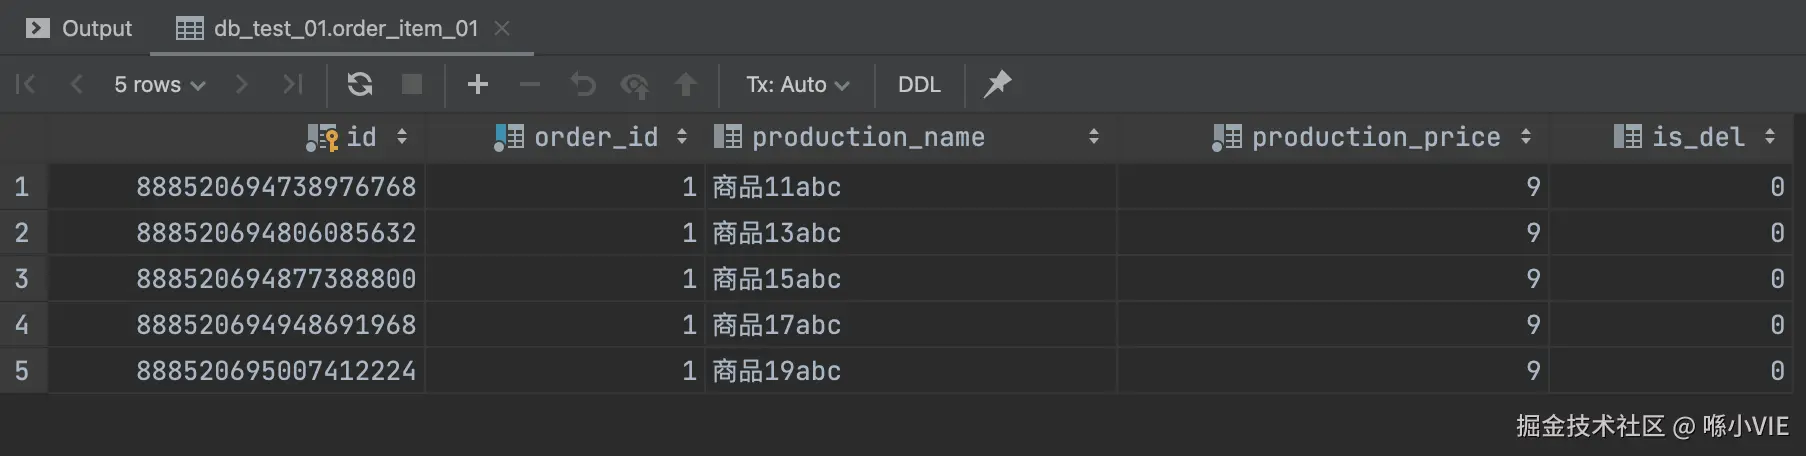1806x456 pixels.
Task: Go to previous page of results
Action: [76, 84]
